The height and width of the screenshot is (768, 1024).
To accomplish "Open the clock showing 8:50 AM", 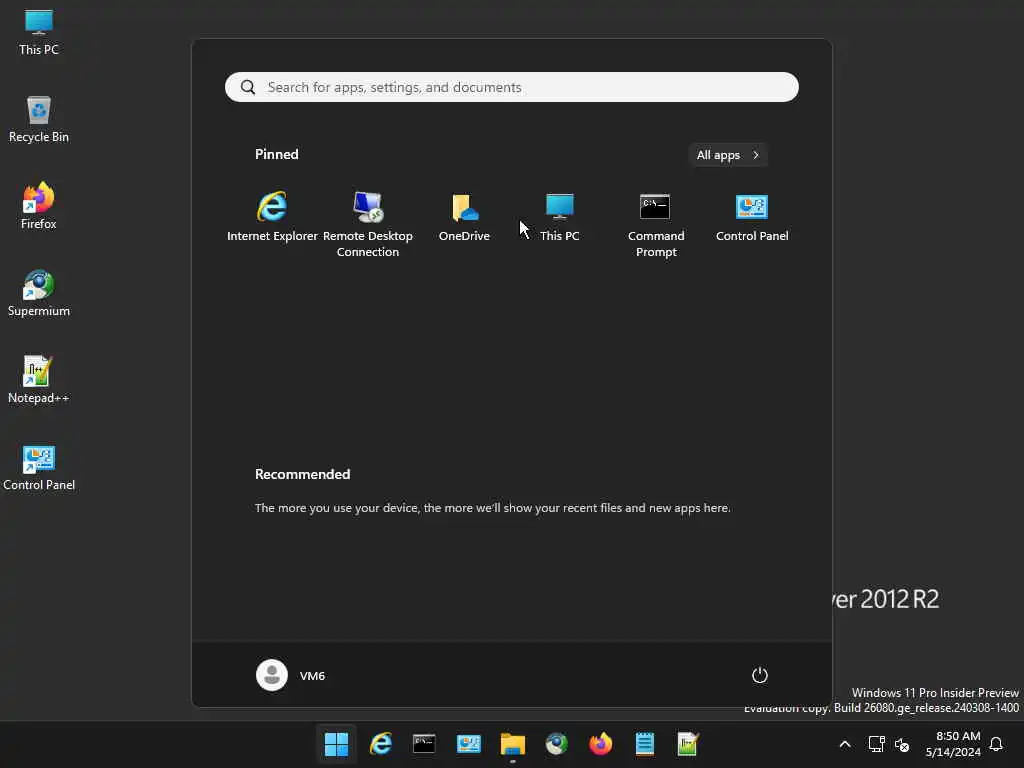I will [953, 744].
